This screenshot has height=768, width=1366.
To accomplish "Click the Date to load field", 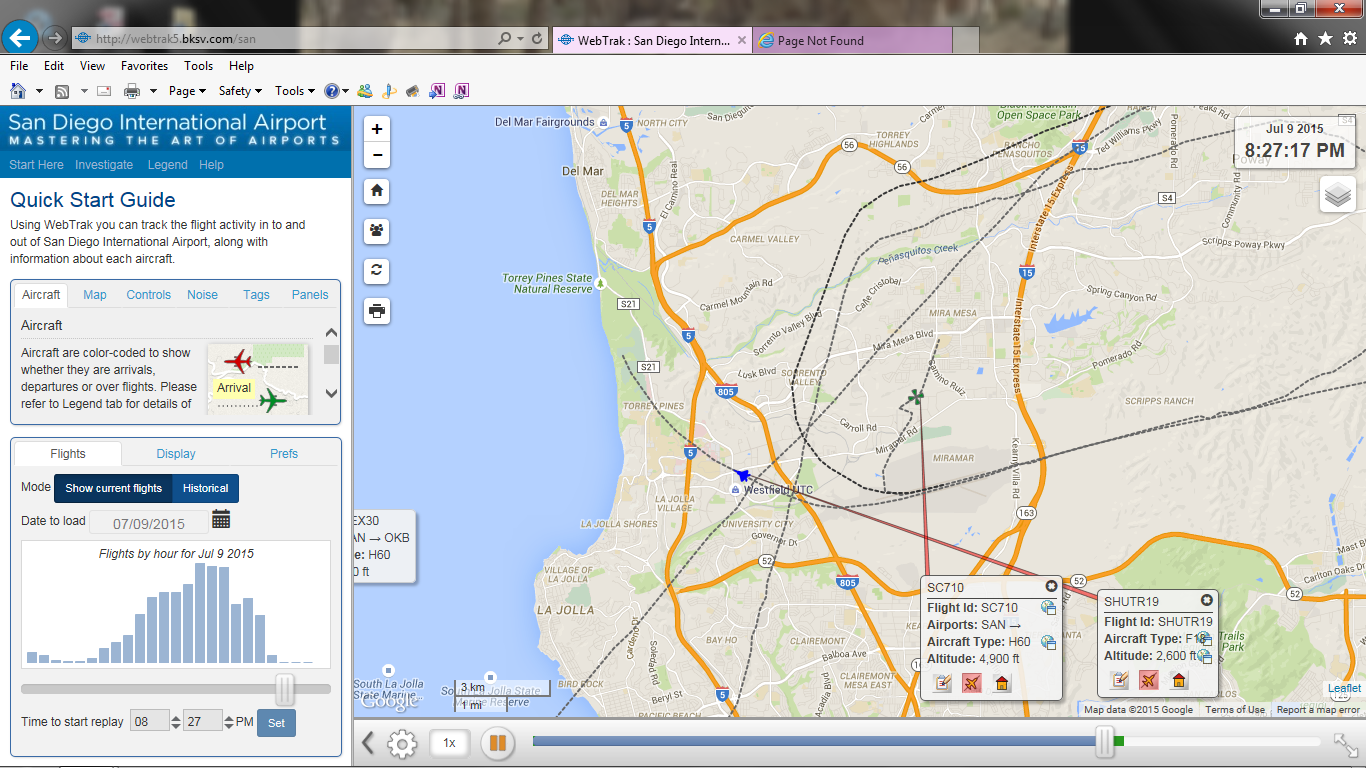I will coord(149,523).
